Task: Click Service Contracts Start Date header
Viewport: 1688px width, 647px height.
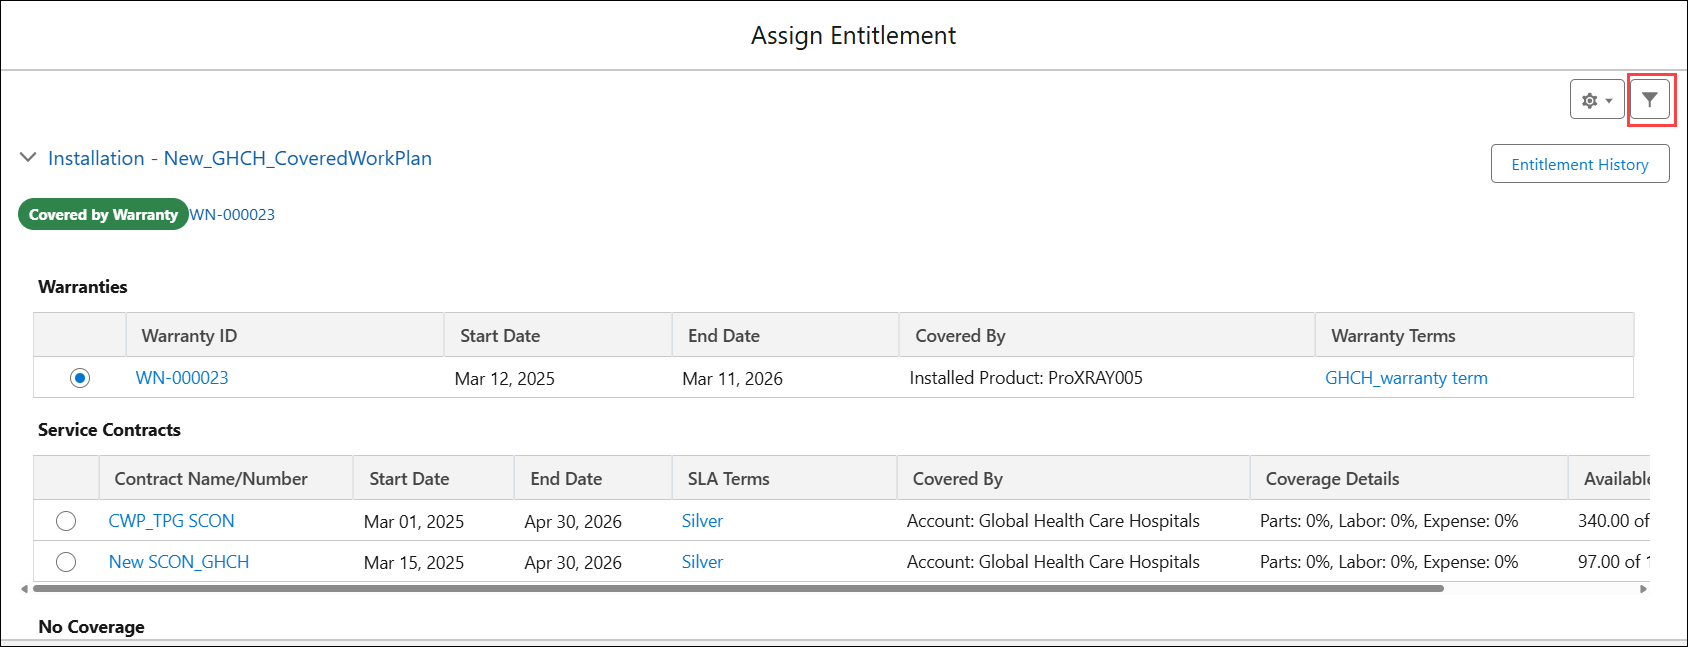Action: click(x=434, y=478)
